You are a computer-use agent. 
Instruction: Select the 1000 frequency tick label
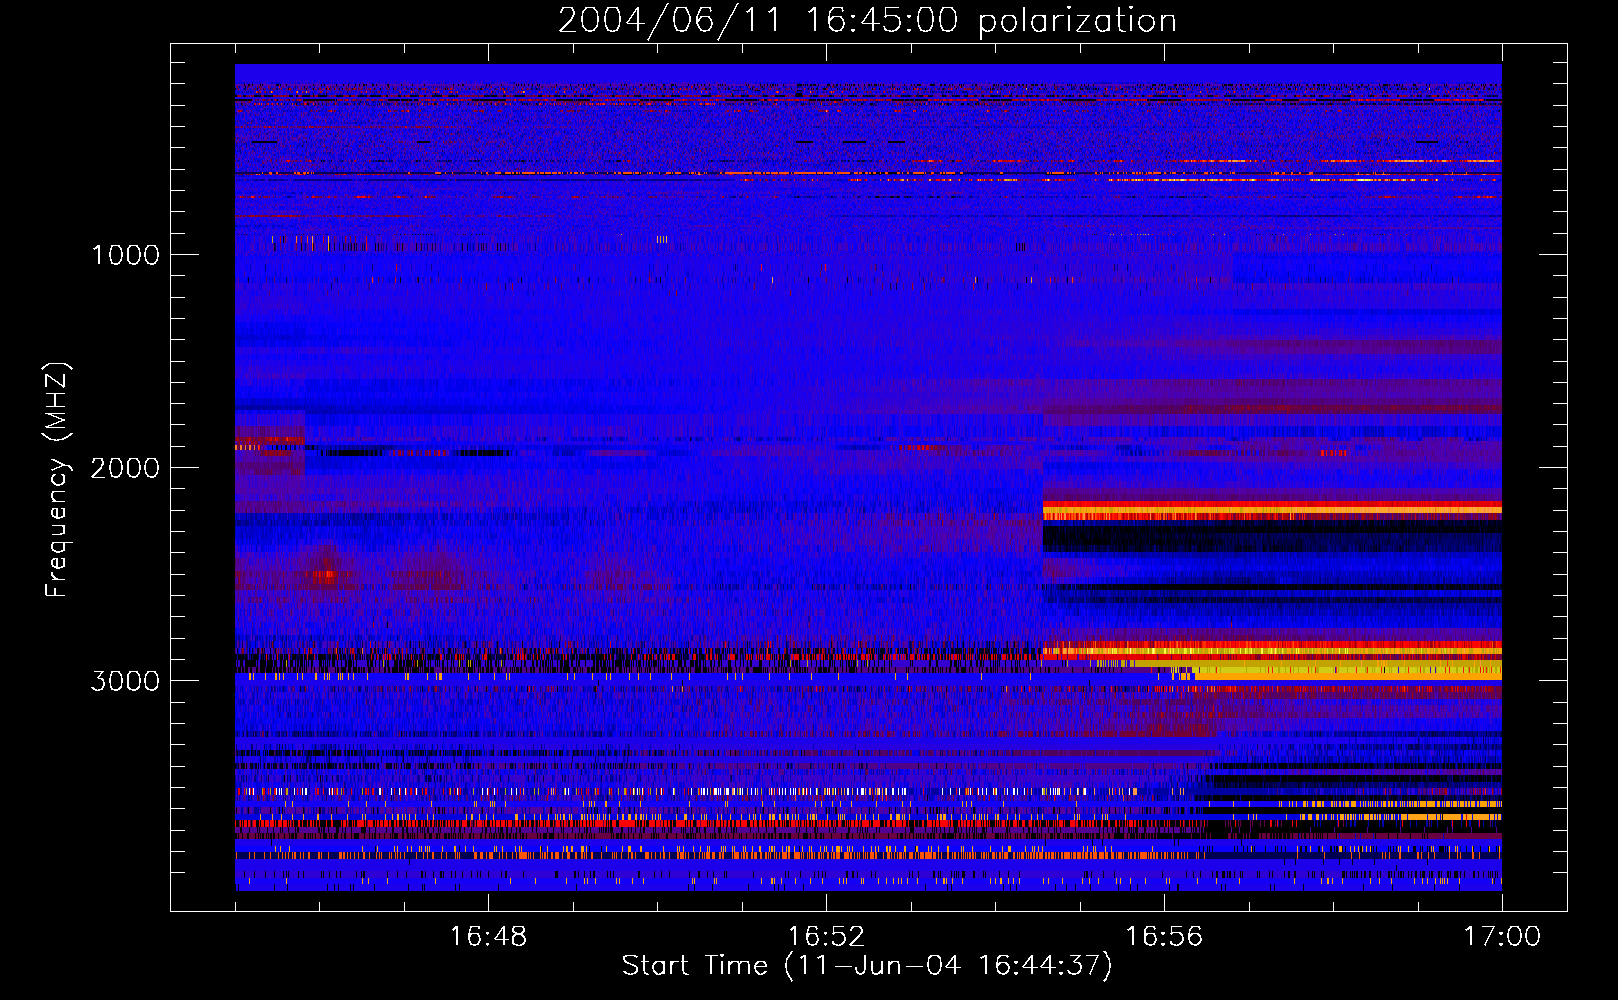click(126, 255)
